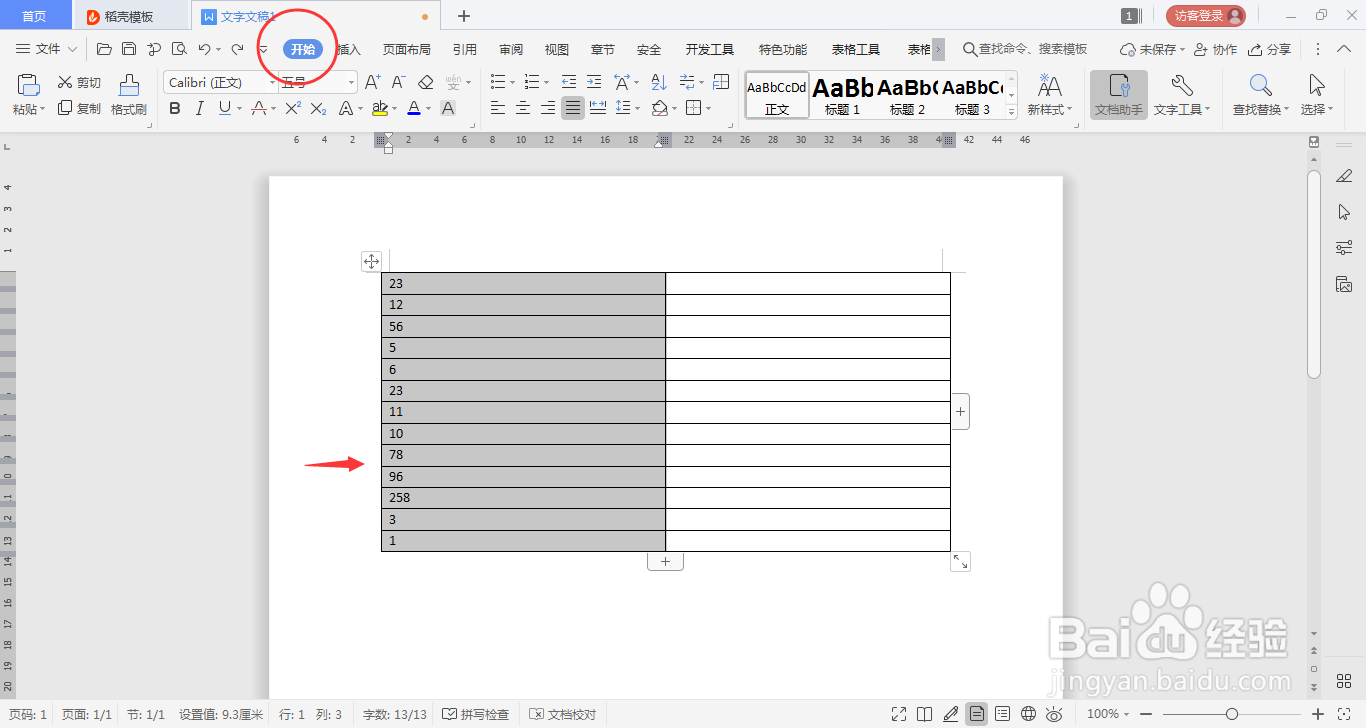Decrease font size with A- icon

point(398,82)
